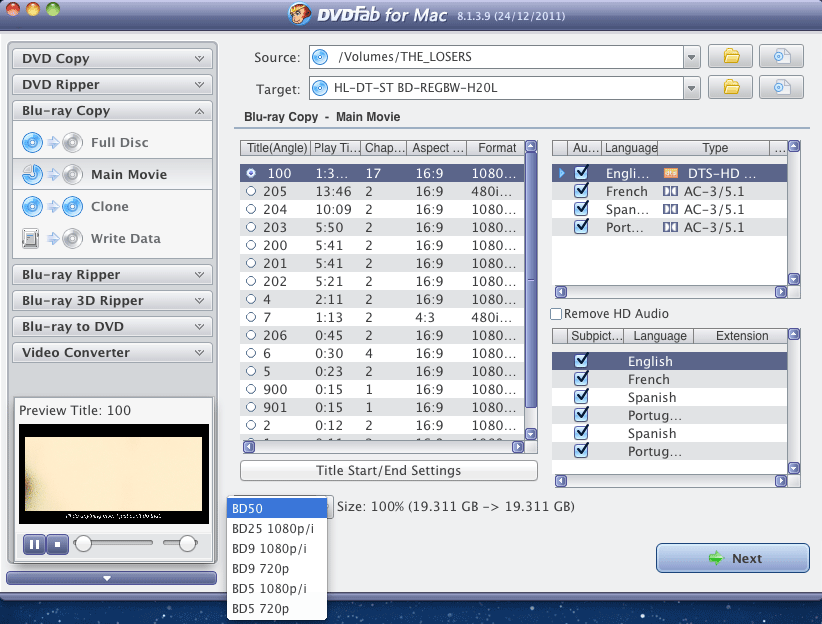Open the Target folder browse icon
The image size is (822, 624).
tap(730, 88)
